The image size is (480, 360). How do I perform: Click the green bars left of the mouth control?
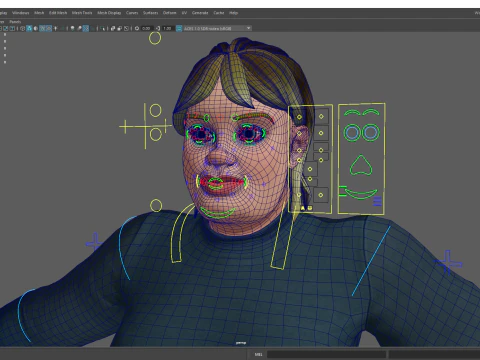[342, 191]
